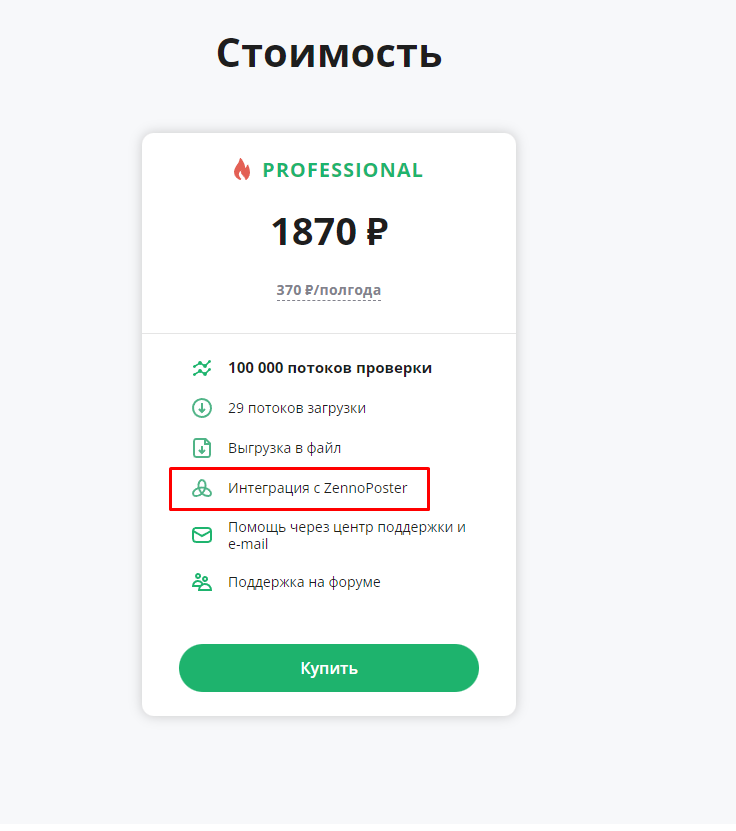Click the ruble symbol in the price
Image resolution: width=736 pixels, height=831 pixels.
(x=377, y=232)
